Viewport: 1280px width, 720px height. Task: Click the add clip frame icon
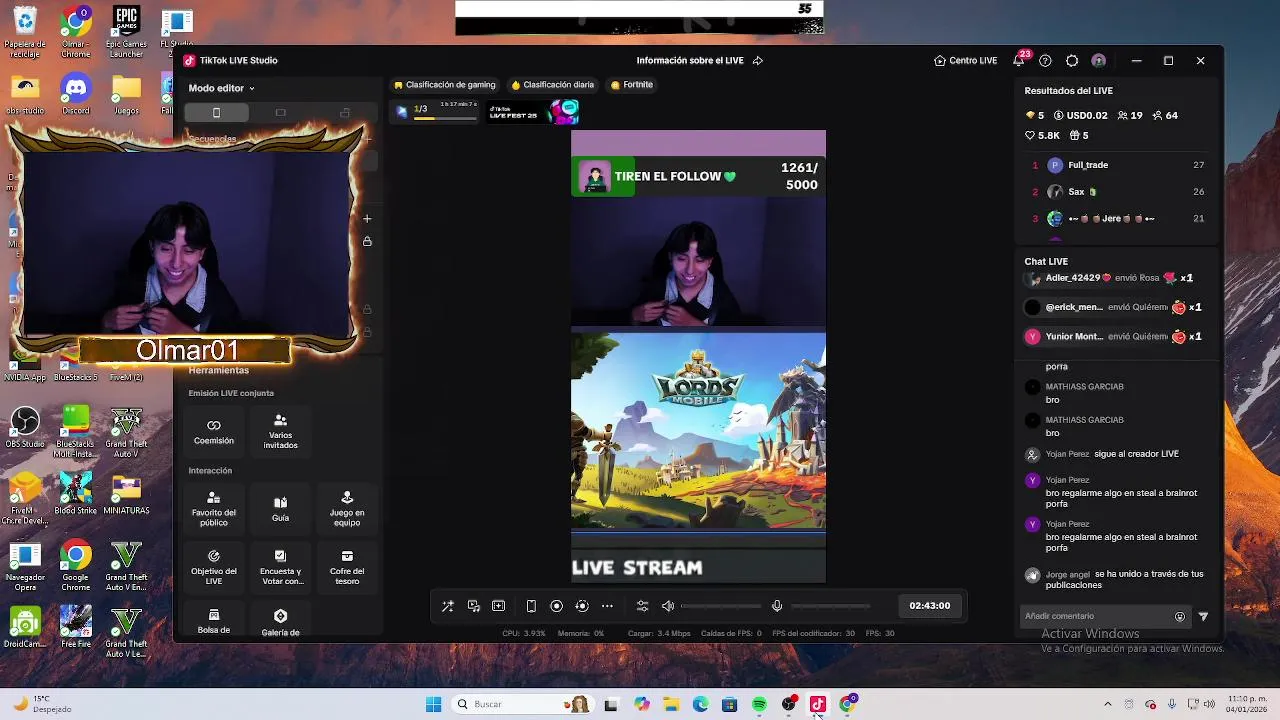499,606
